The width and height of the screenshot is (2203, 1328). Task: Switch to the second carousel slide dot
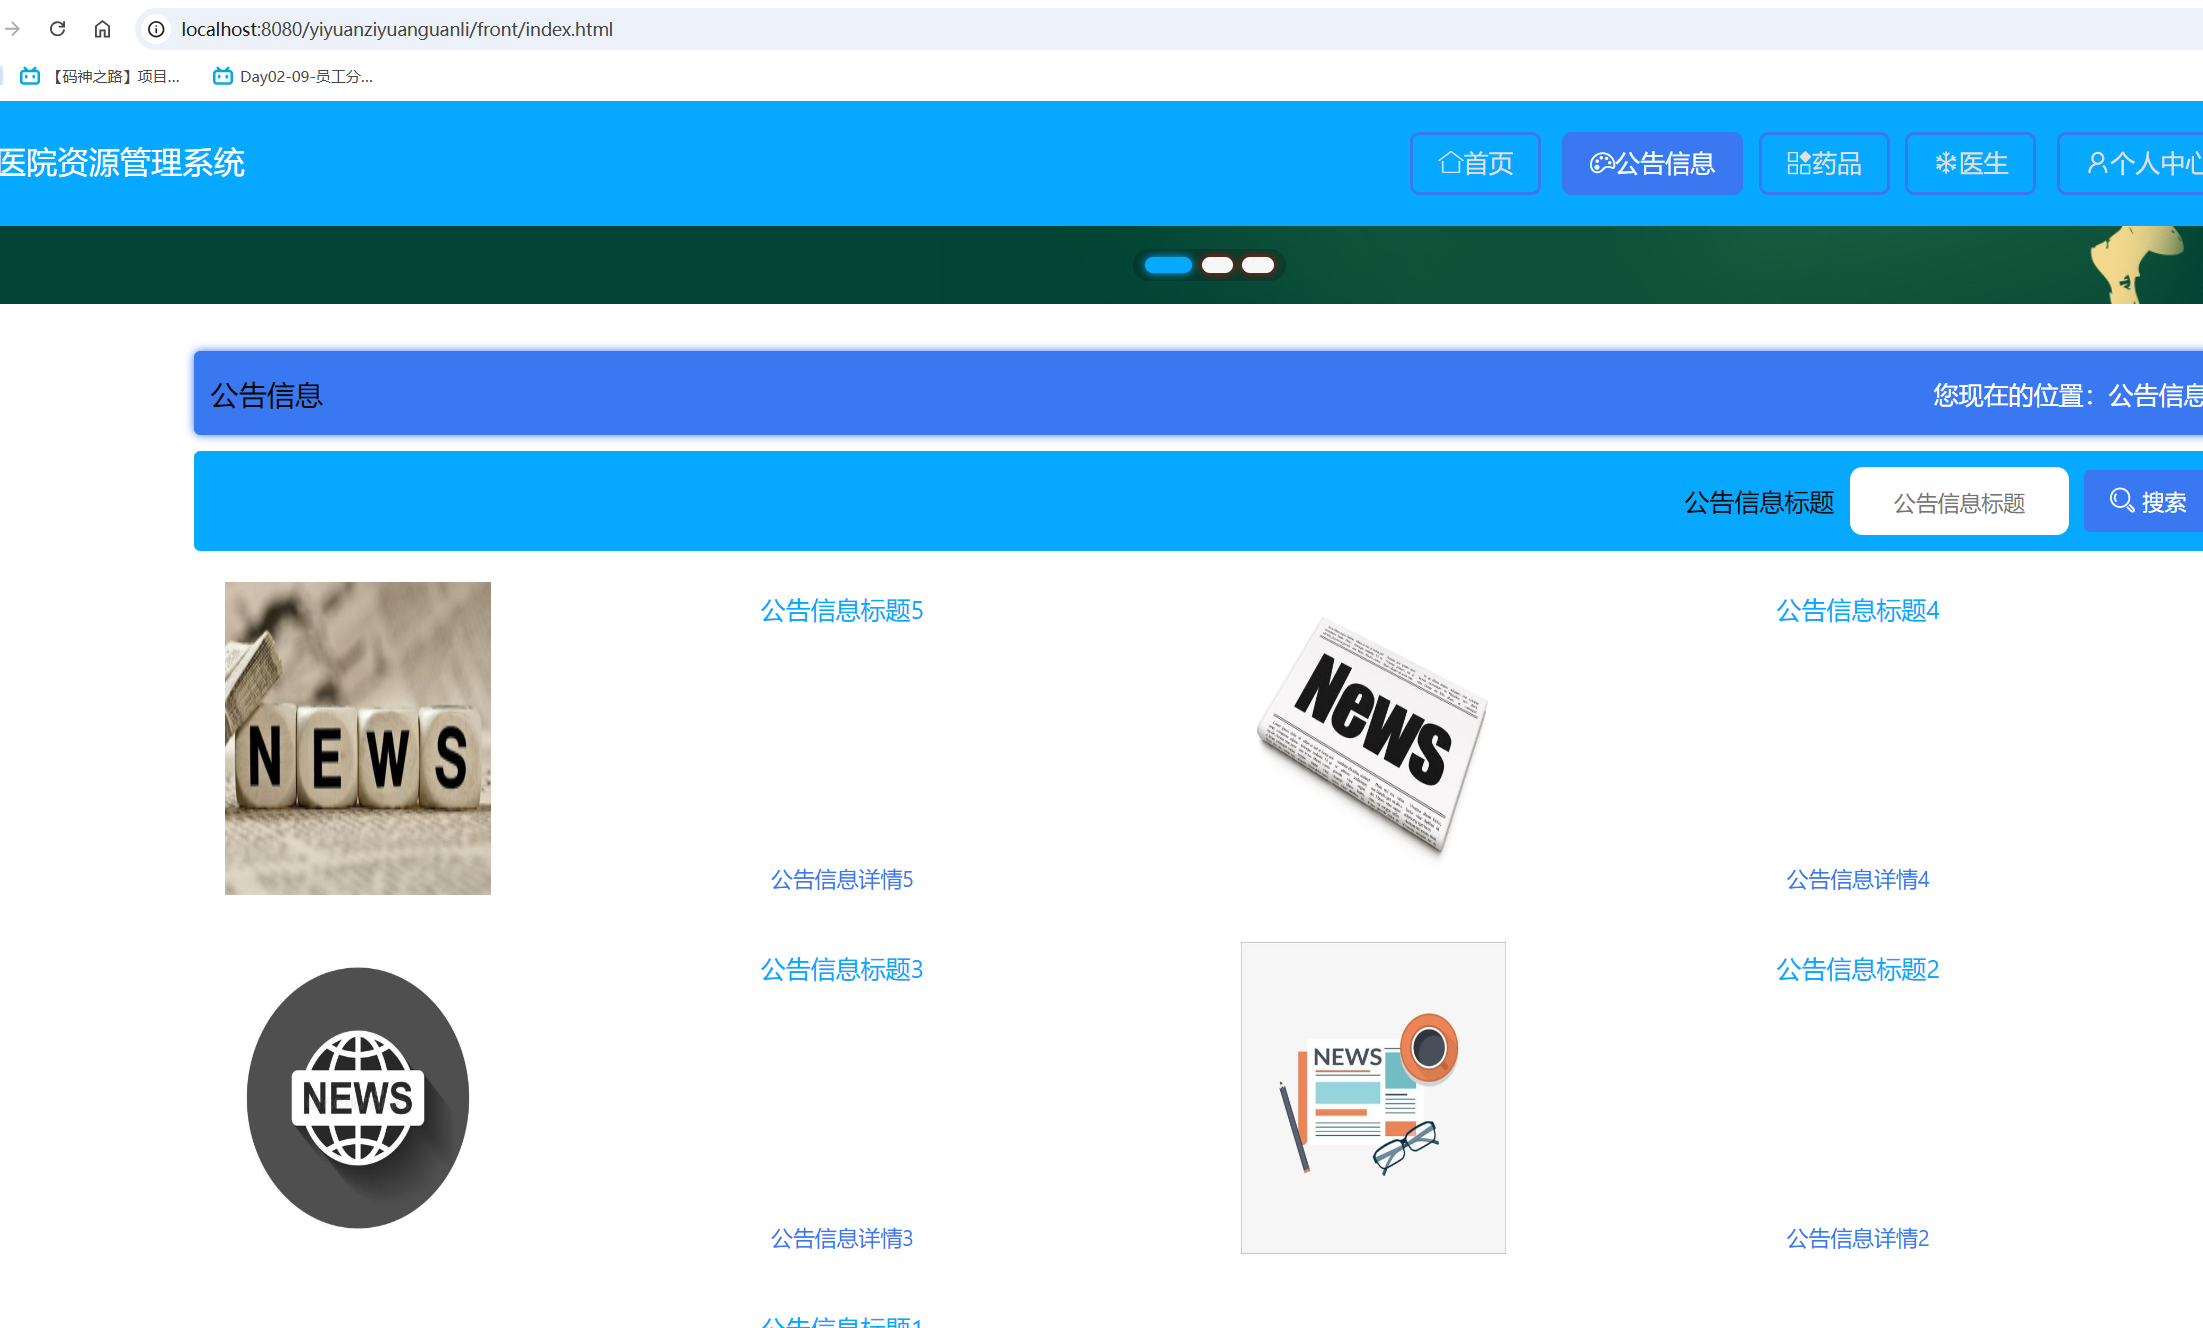[1217, 265]
